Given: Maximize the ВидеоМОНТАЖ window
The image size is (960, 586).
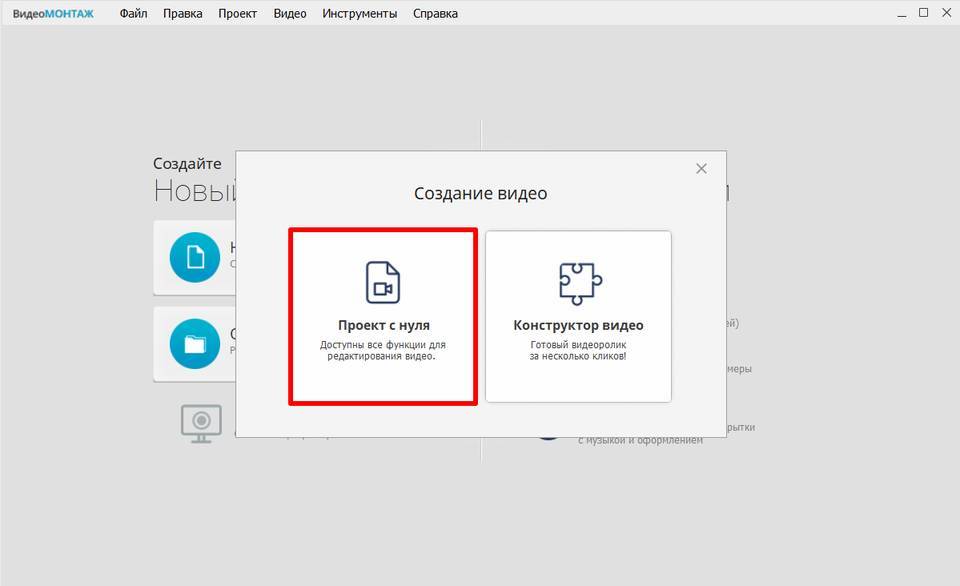Looking at the screenshot, I should point(922,13).
